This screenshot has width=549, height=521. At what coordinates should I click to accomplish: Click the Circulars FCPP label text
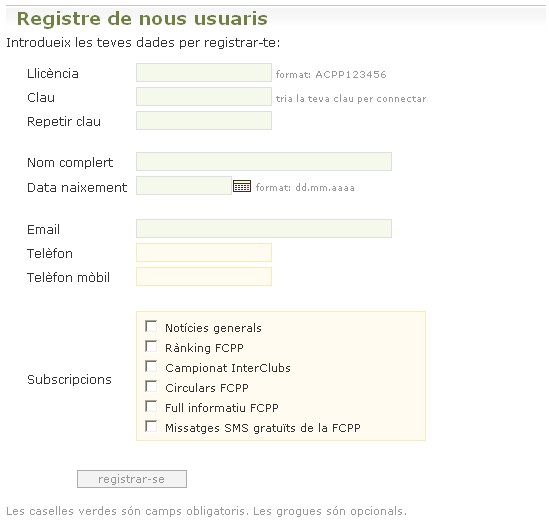coord(207,388)
